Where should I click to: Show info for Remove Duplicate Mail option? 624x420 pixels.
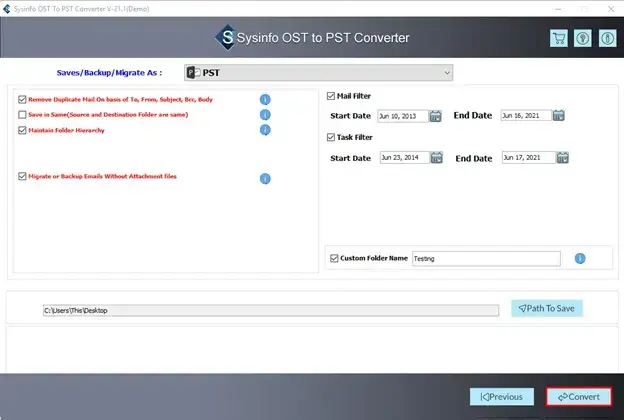(265, 100)
